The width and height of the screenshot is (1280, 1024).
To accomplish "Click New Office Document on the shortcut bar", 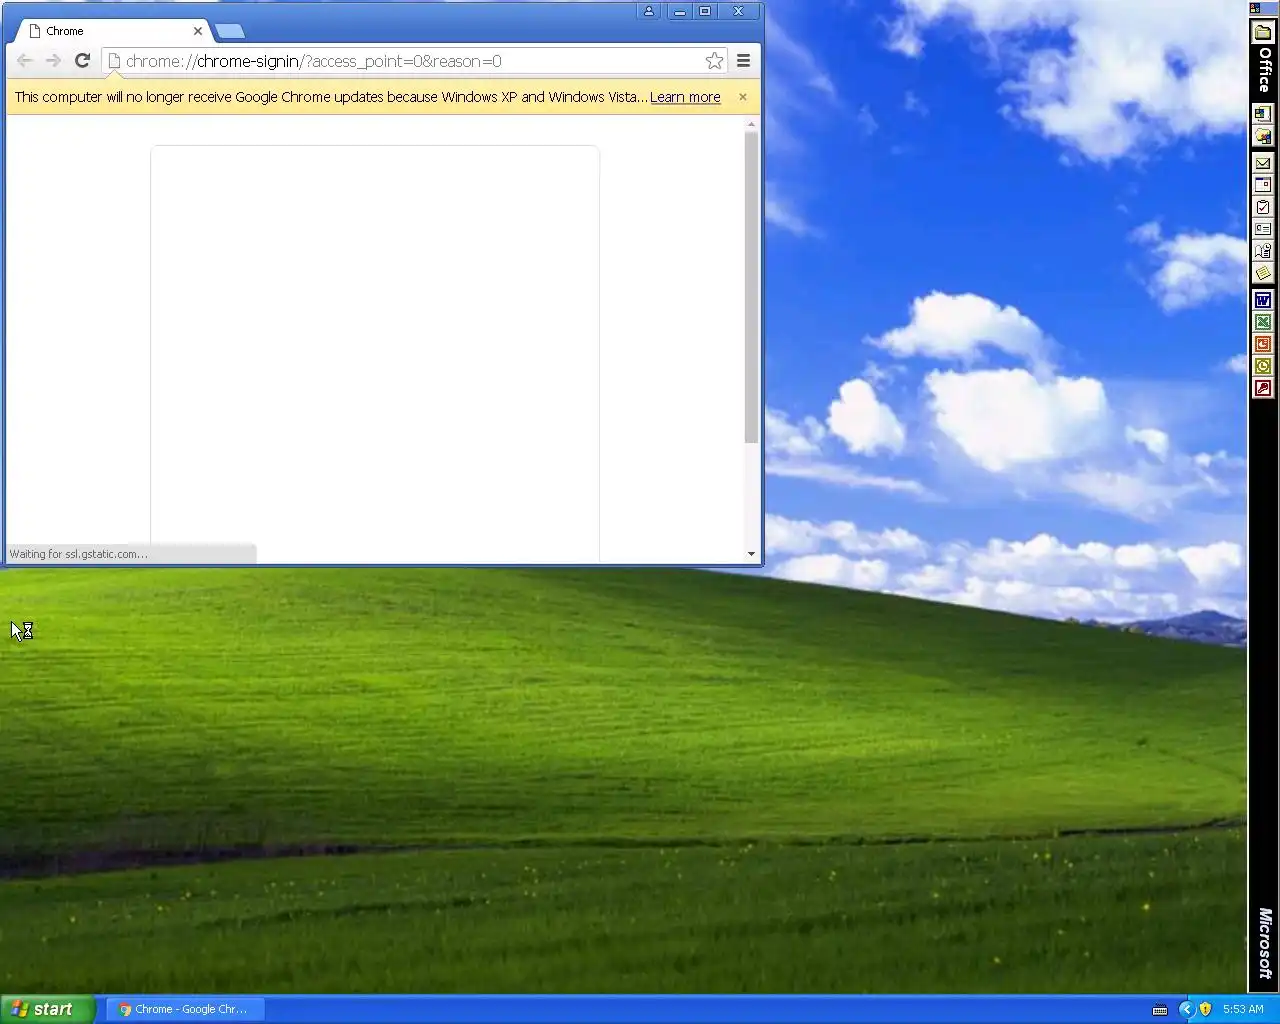I will 1263,114.
